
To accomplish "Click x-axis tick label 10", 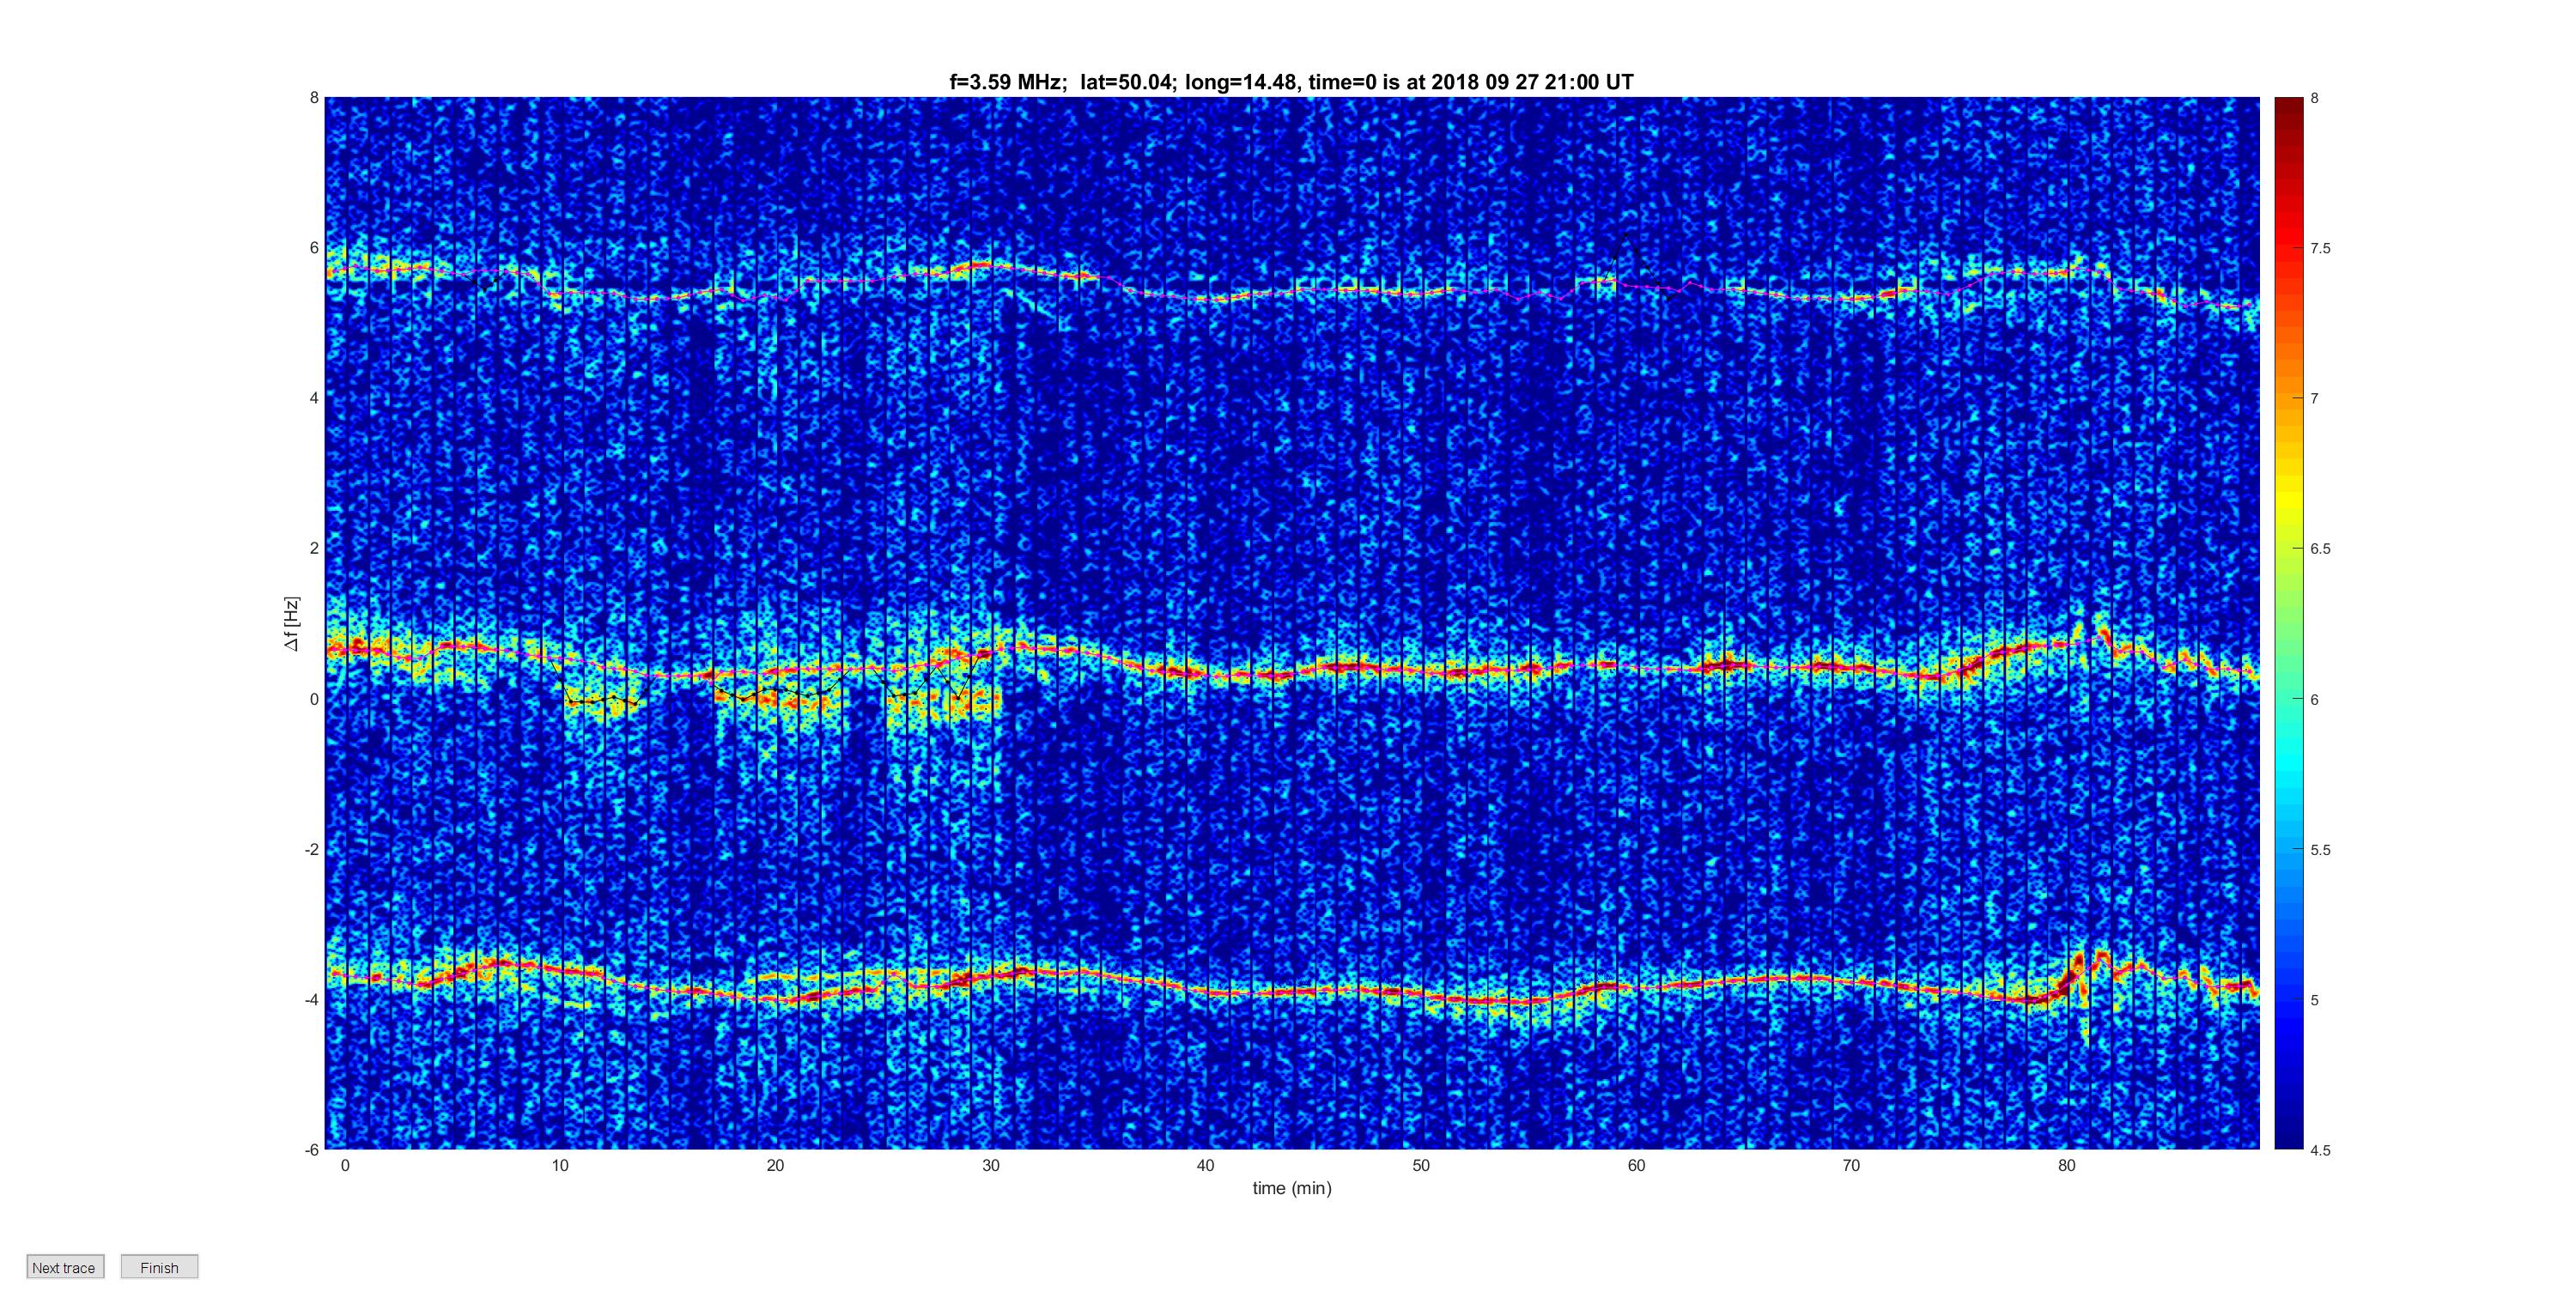I will [560, 1165].
